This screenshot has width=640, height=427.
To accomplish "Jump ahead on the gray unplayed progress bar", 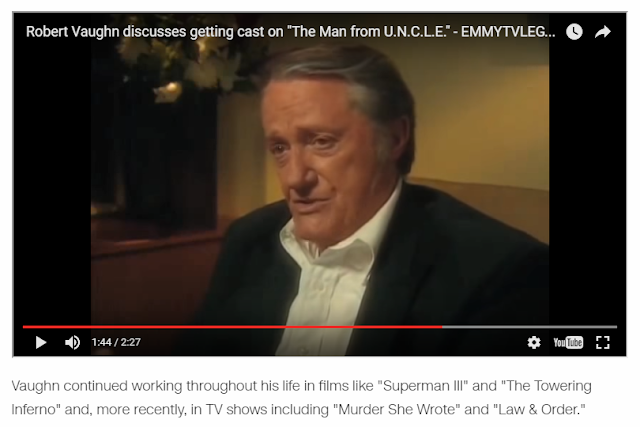I will pos(529,327).
